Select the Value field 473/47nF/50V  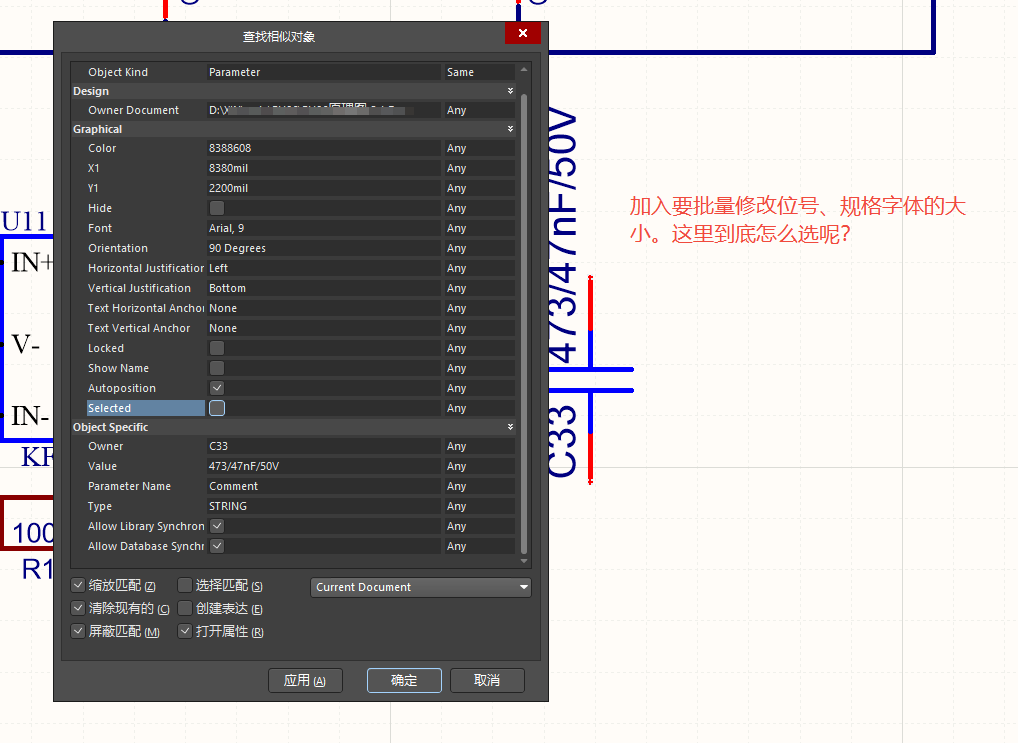point(323,466)
